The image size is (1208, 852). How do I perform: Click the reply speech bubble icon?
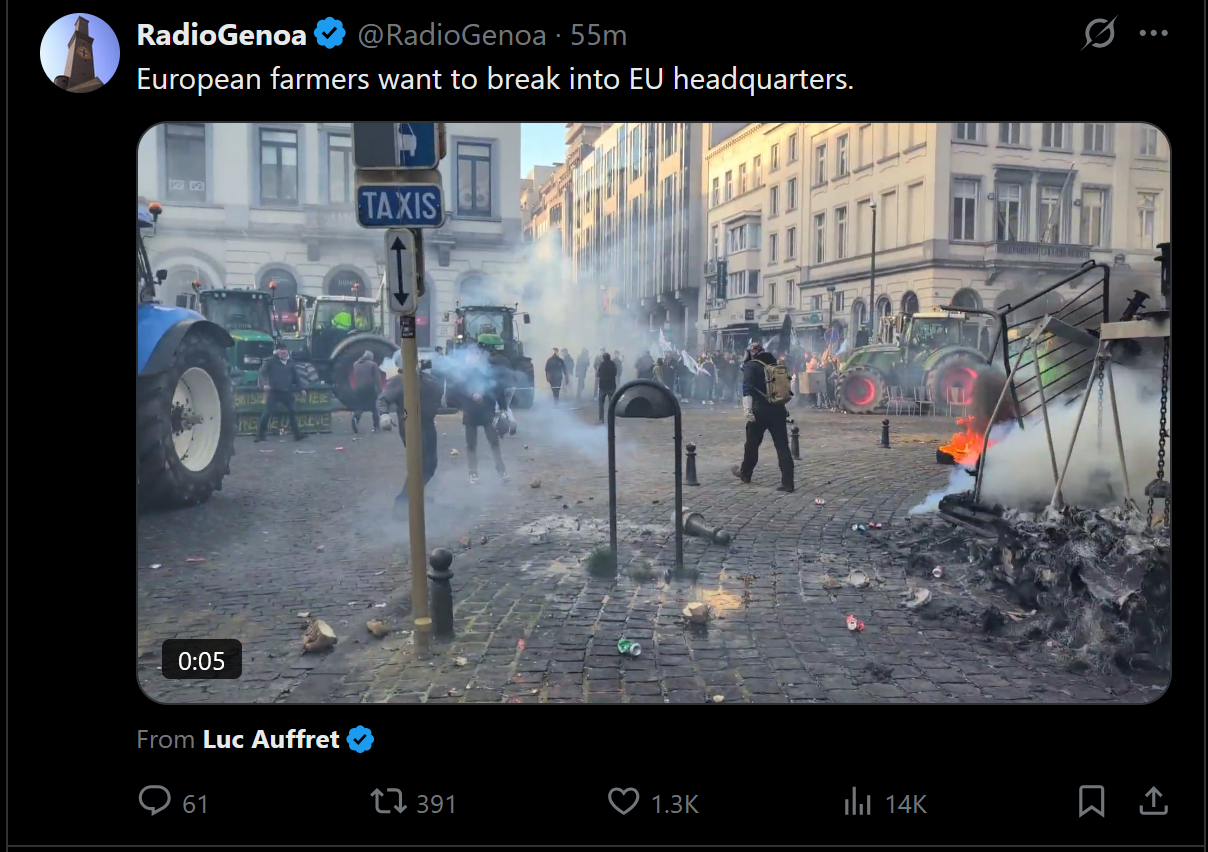pyautogui.click(x=155, y=801)
